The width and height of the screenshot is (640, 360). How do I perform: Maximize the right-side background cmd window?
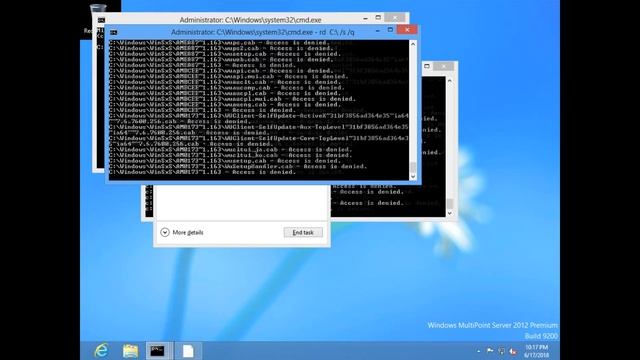(x=427, y=66)
